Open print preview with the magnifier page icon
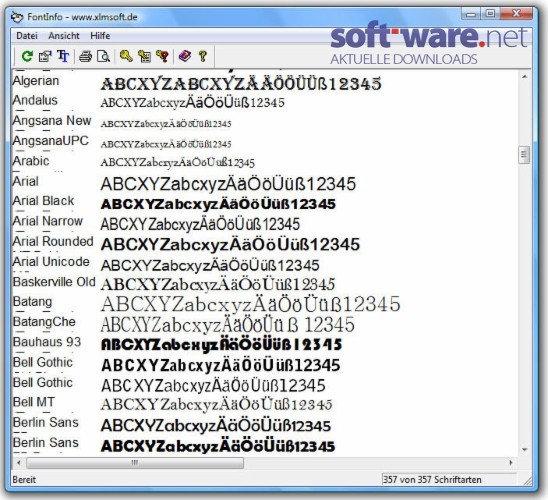This screenshot has height=500, width=548. point(103,56)
